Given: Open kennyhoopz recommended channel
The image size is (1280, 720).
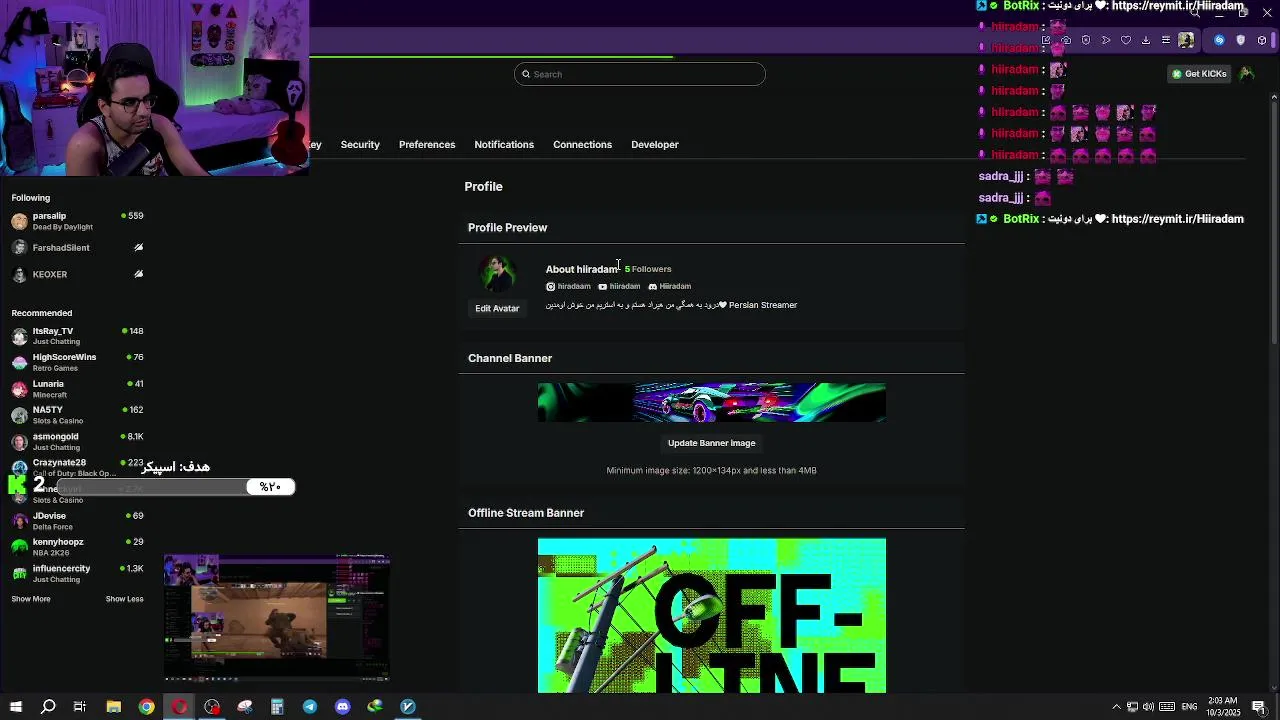Looking at the screenshot, I should point(77,547).
